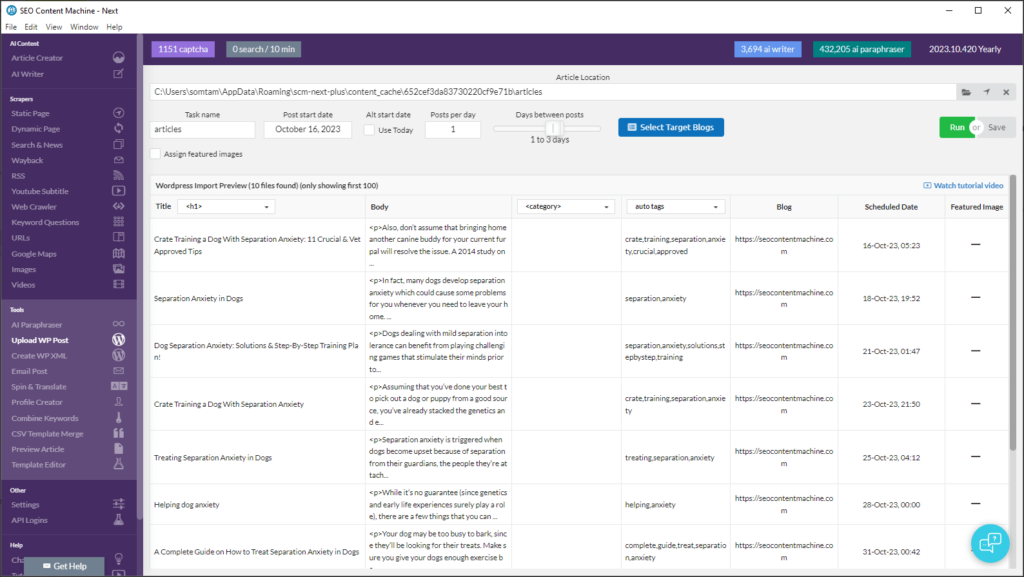Check the Use Today option
Screen dimensions: 1024x577
(369, 130)
